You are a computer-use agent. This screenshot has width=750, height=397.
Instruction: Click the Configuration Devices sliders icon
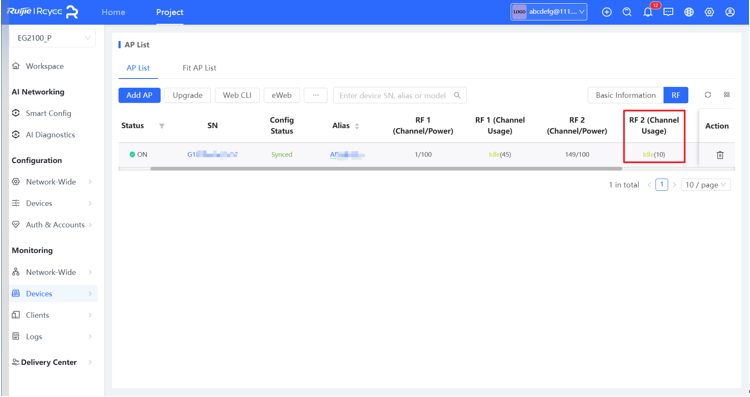[x=16, y=203]
